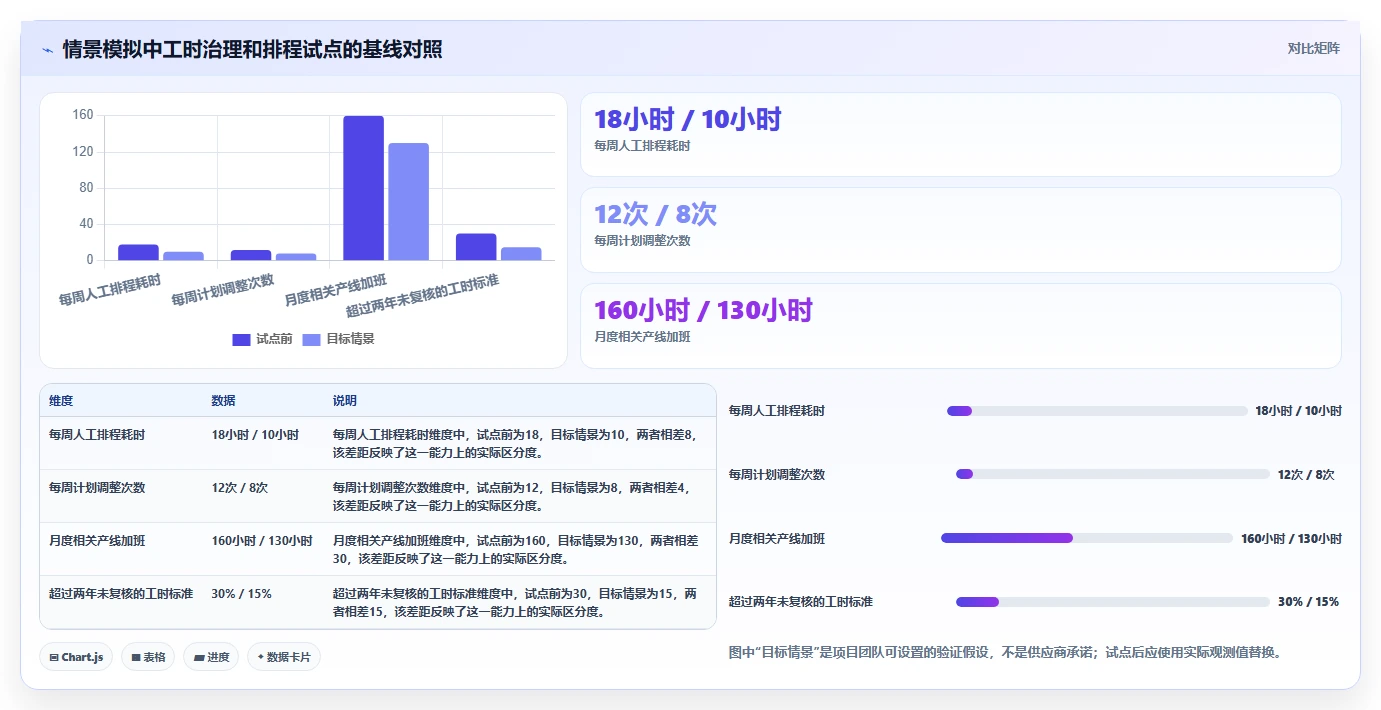Select the 18小时 / 10小时 data card
This screenshot has height=710, width=1381.
tap(960, 135)
